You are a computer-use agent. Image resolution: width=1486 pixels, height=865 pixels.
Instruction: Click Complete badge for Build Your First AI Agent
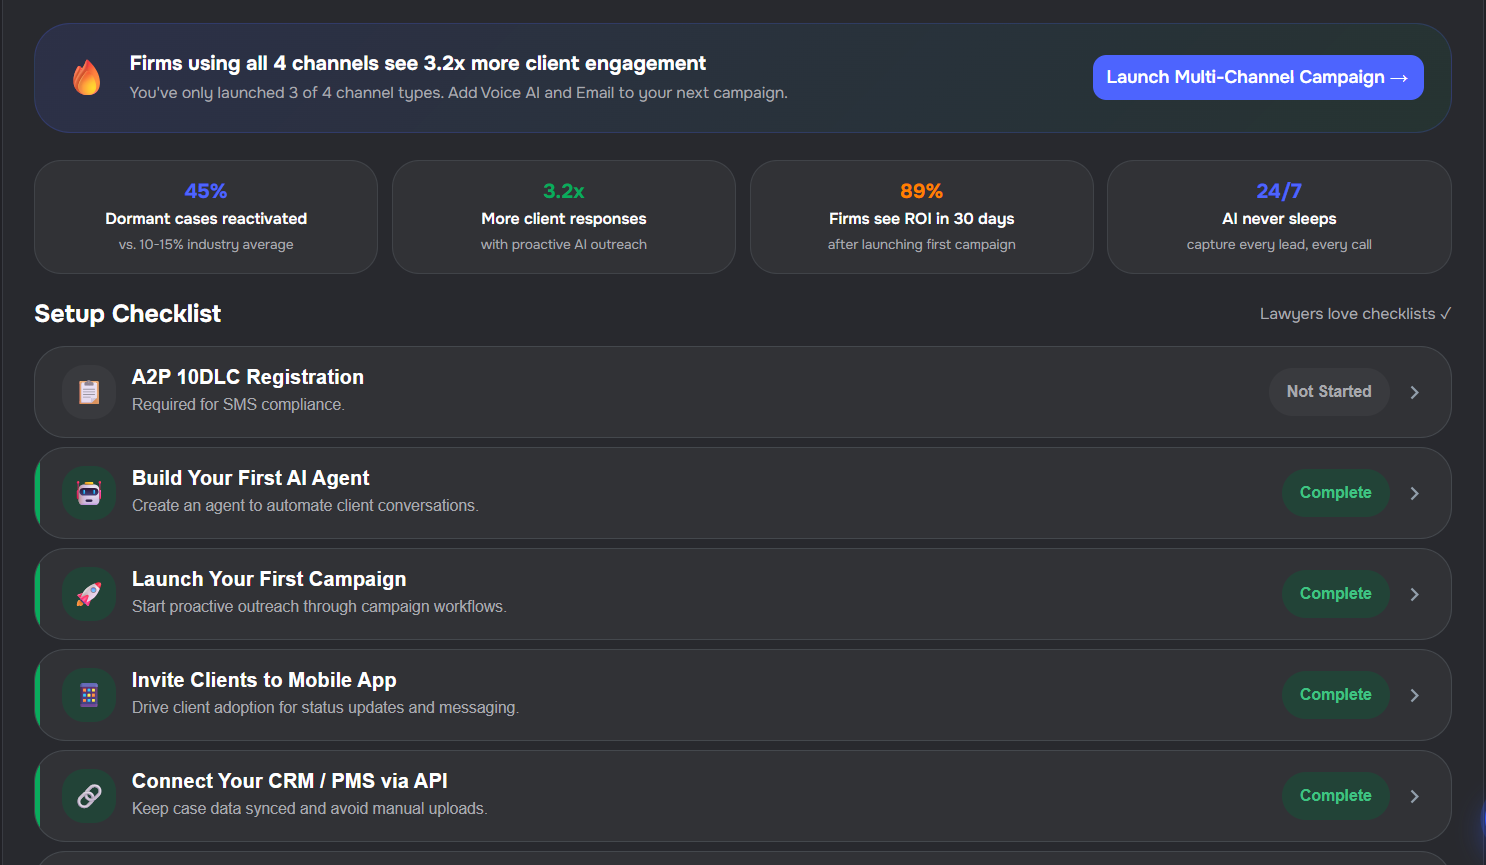tap(1335, 493)
